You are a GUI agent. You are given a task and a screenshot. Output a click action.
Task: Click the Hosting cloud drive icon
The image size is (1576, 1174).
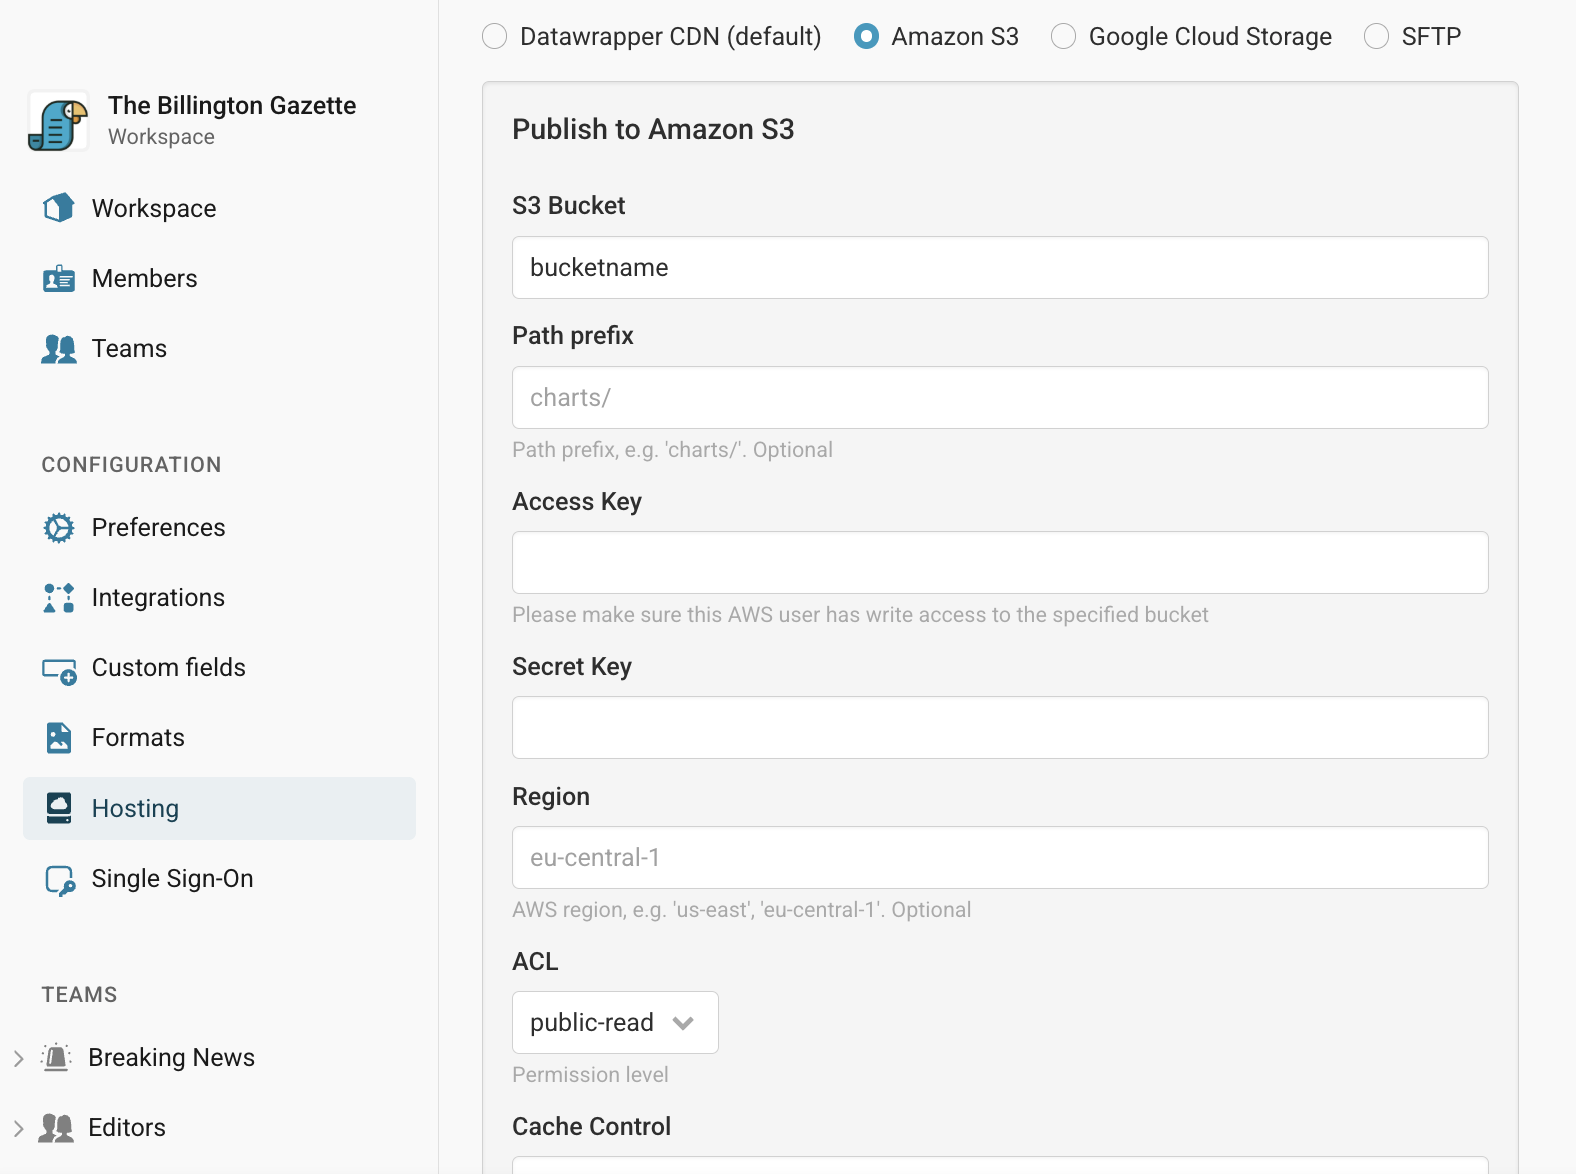point(59,808)
